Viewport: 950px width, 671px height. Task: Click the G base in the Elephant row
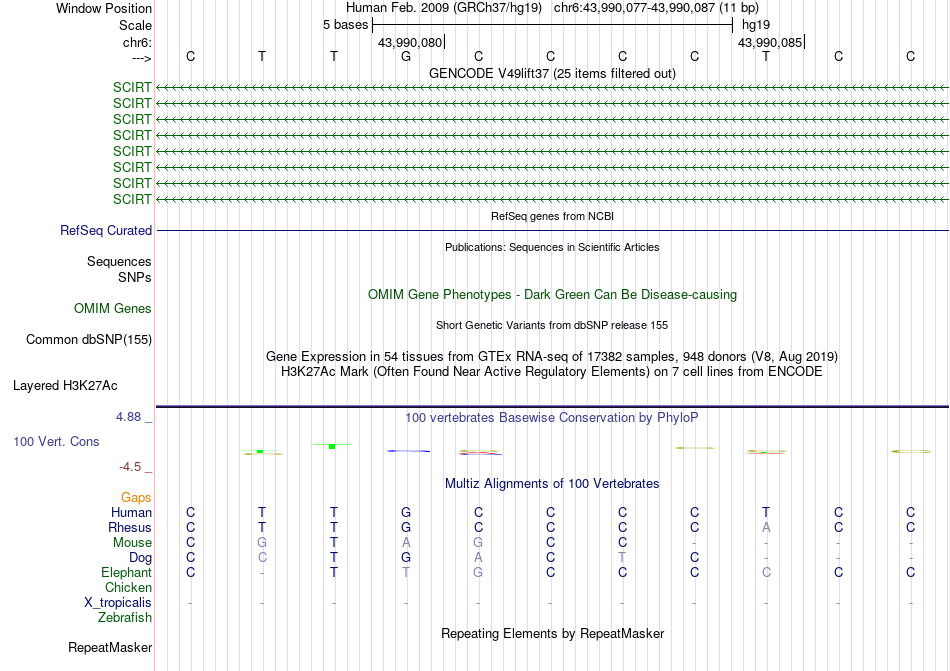479,572
